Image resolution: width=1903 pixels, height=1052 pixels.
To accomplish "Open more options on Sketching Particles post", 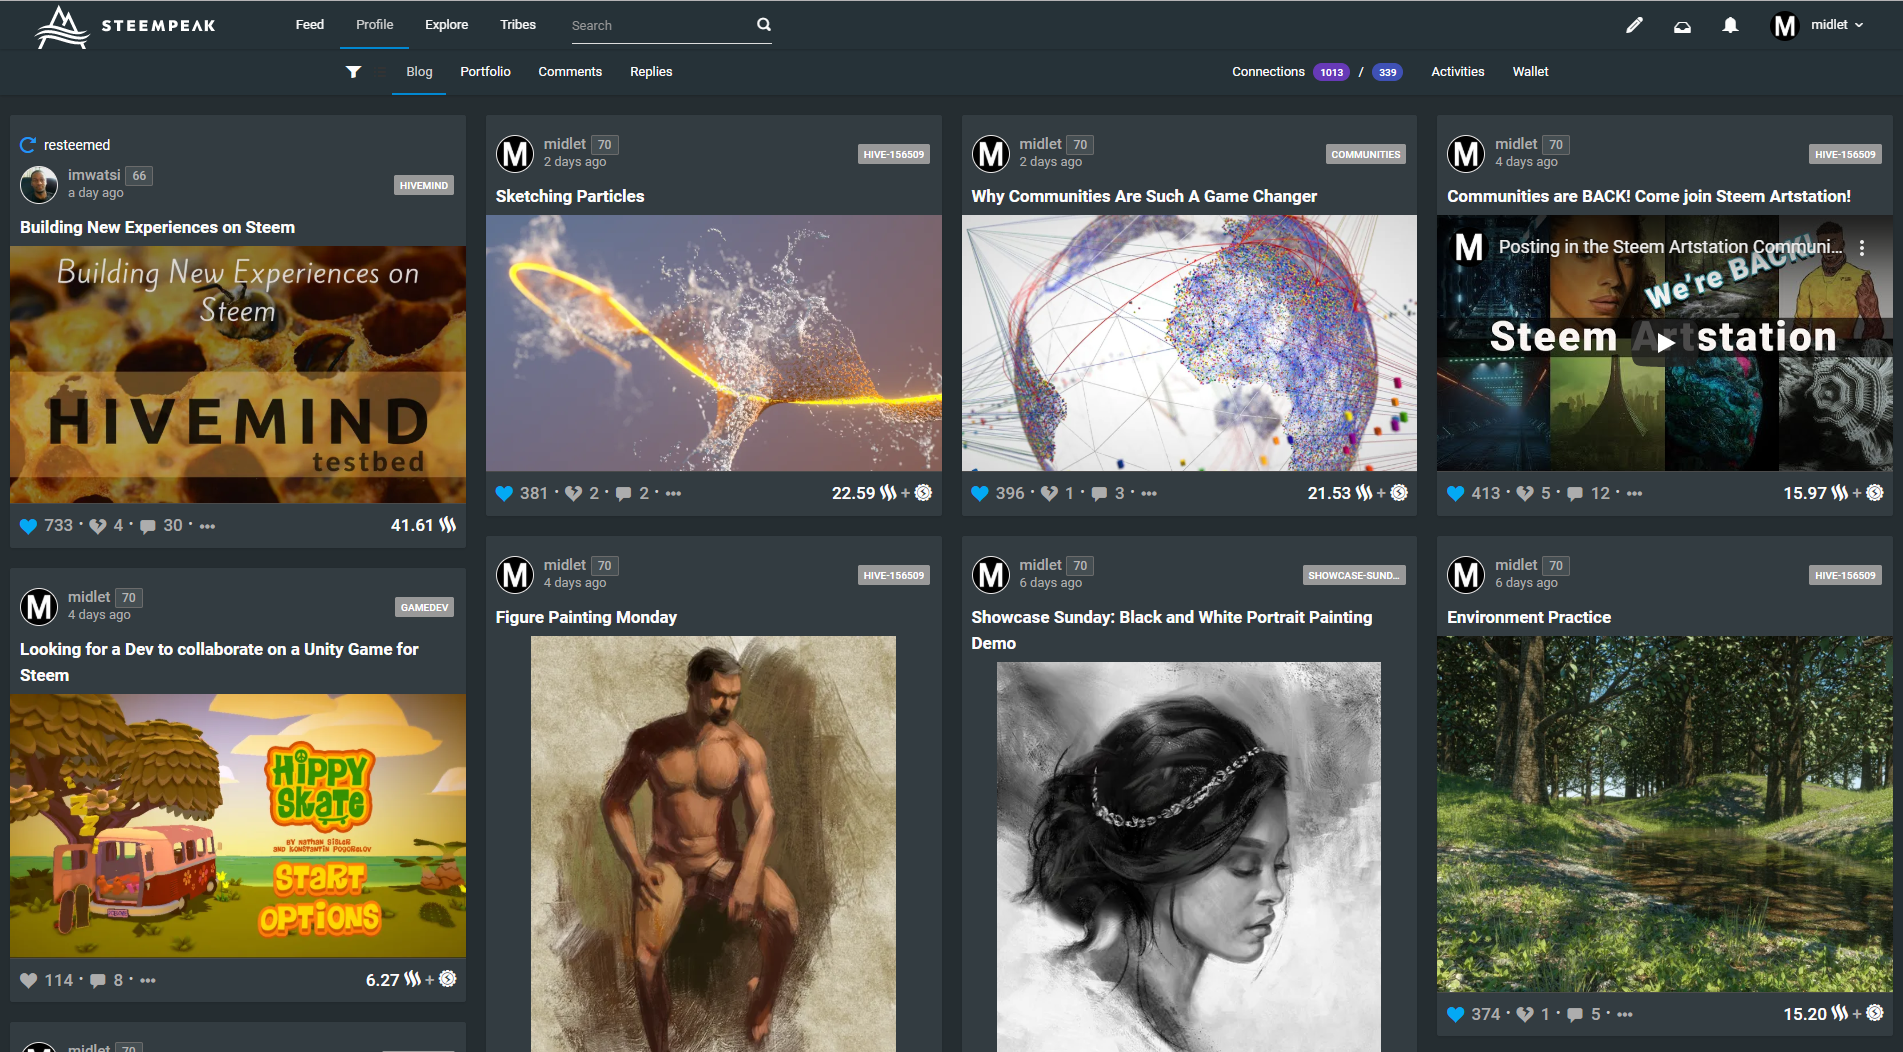I will click(x=673, y=494).
